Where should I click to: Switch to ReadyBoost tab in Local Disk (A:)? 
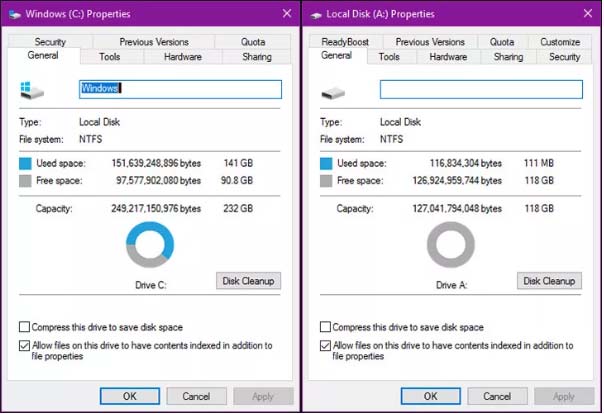point(345,42)
